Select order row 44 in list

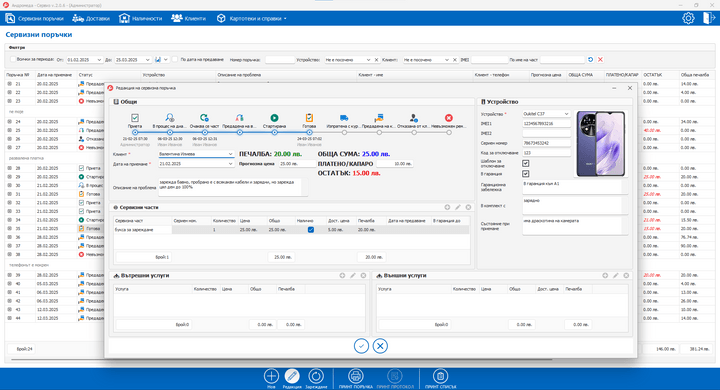pyautogui.click(x=55, y=318)
